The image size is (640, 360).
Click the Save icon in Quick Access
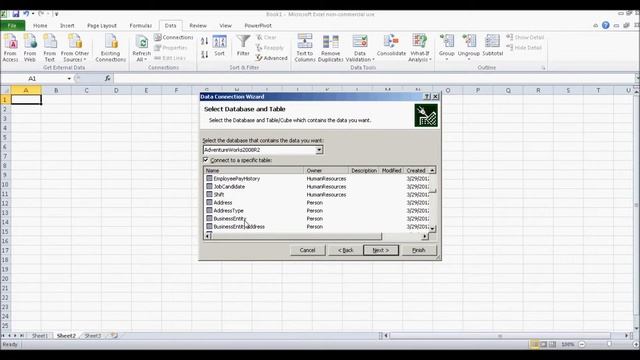[x=16, y=14]
